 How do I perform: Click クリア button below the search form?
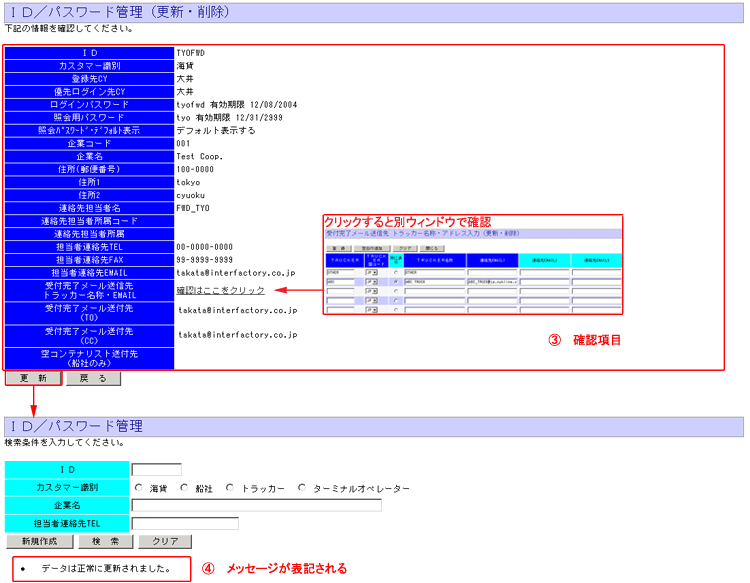(164, 541)
